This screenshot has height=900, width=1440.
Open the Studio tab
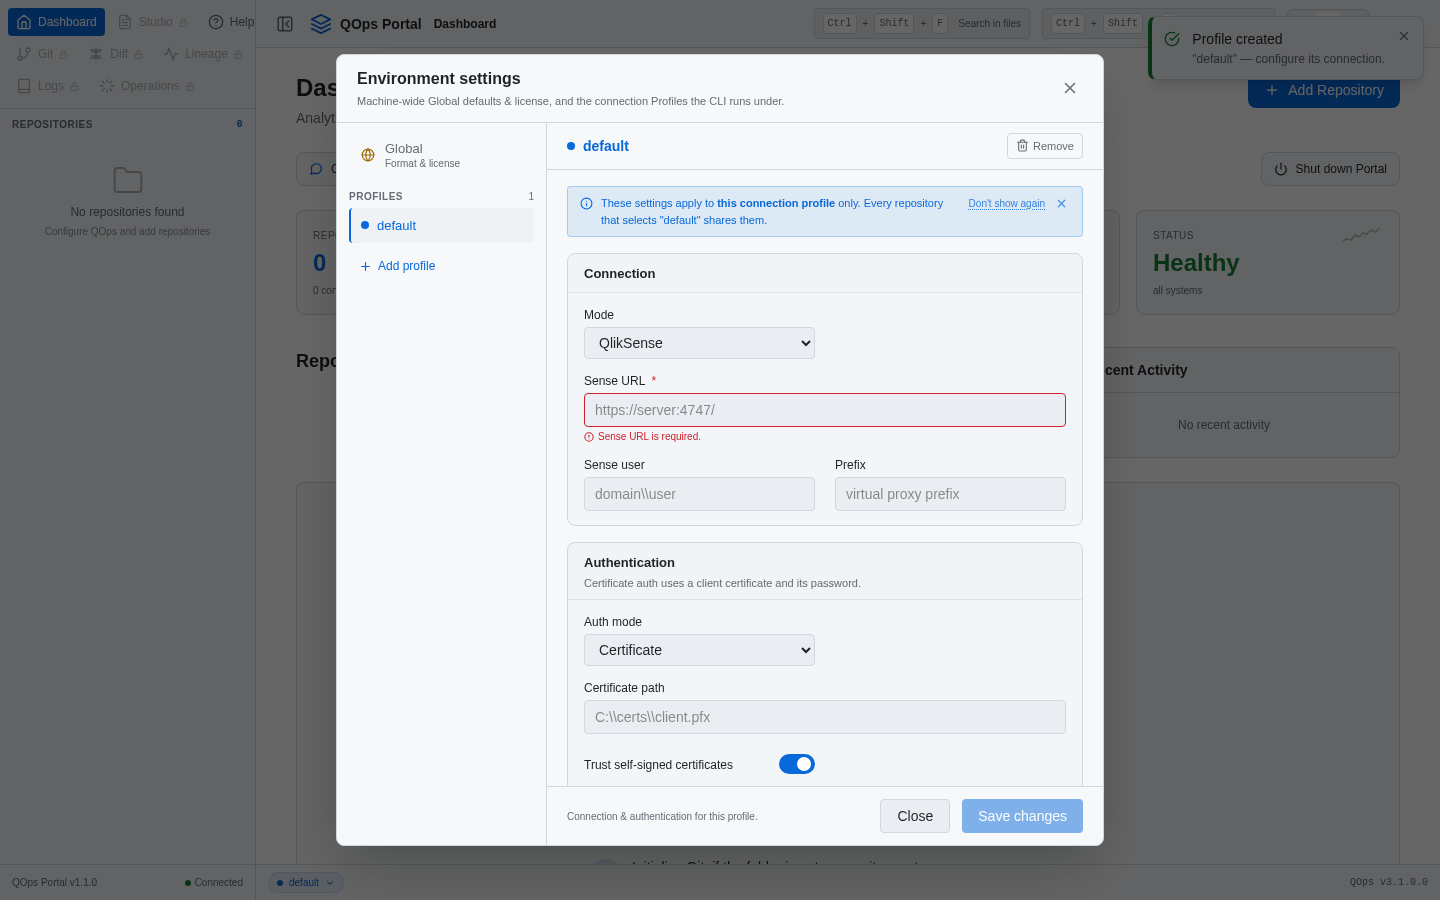(152, 22)
